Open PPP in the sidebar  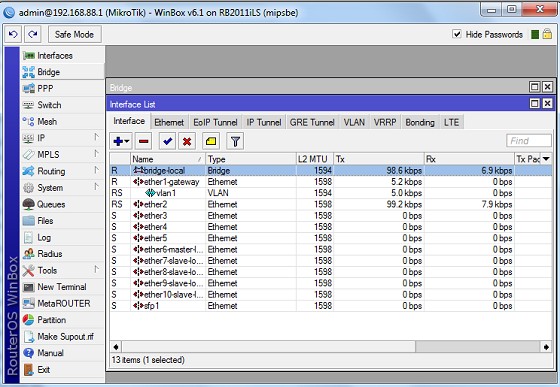62,89
